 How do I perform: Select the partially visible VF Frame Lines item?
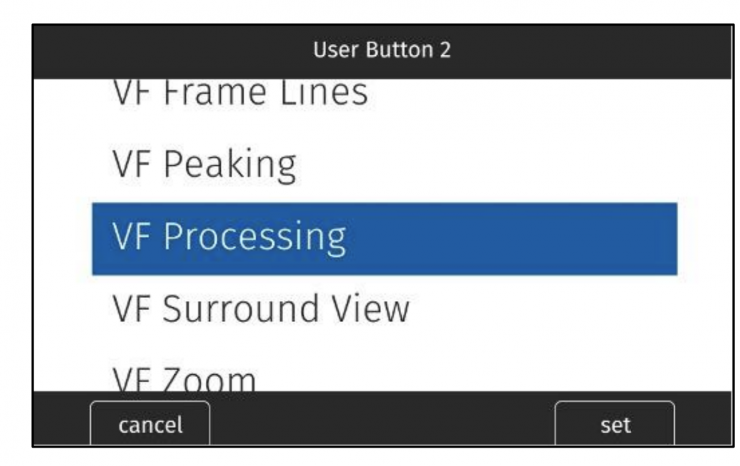pyautogui.click(x=238, y=93)
